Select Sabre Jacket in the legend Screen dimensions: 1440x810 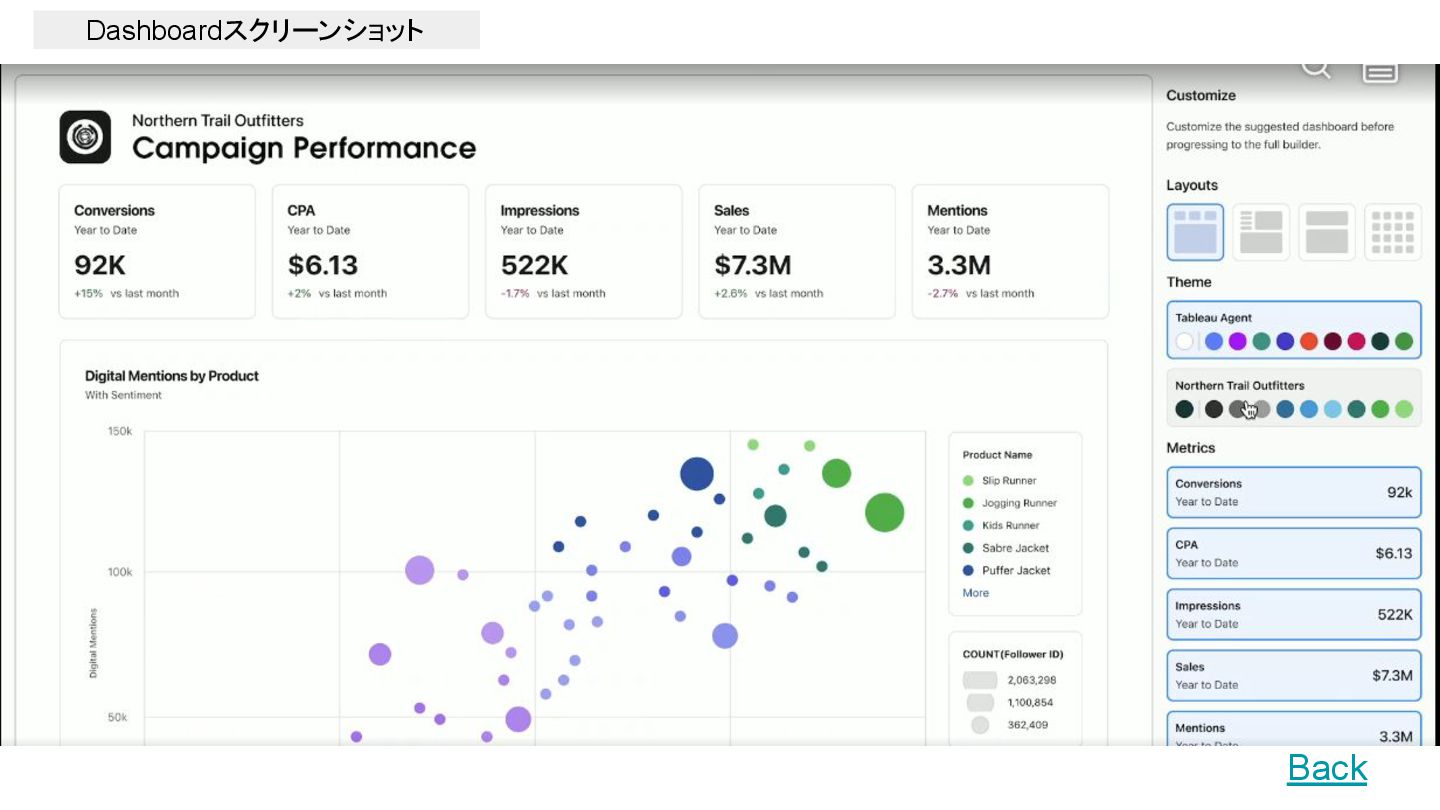click(x=1005, y=548)
